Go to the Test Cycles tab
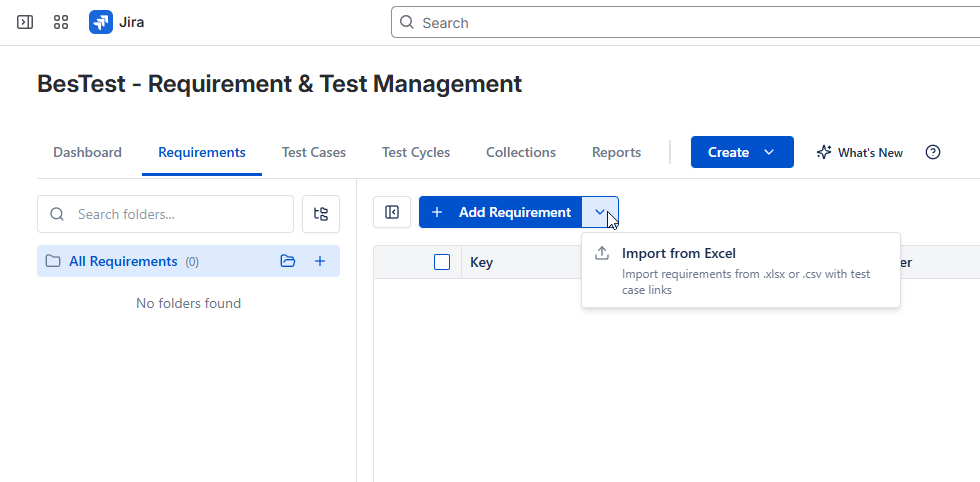 coord(416,152)
